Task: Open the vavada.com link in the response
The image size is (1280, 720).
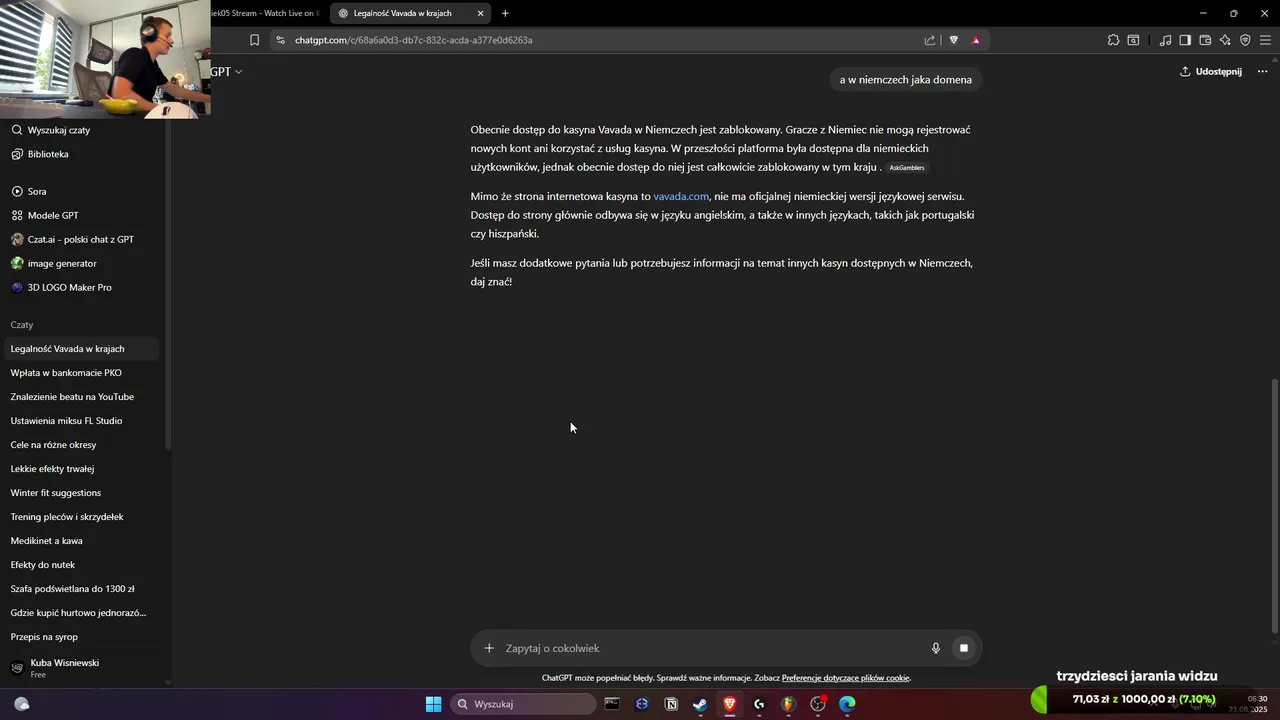Action: (x=681, y=197)
